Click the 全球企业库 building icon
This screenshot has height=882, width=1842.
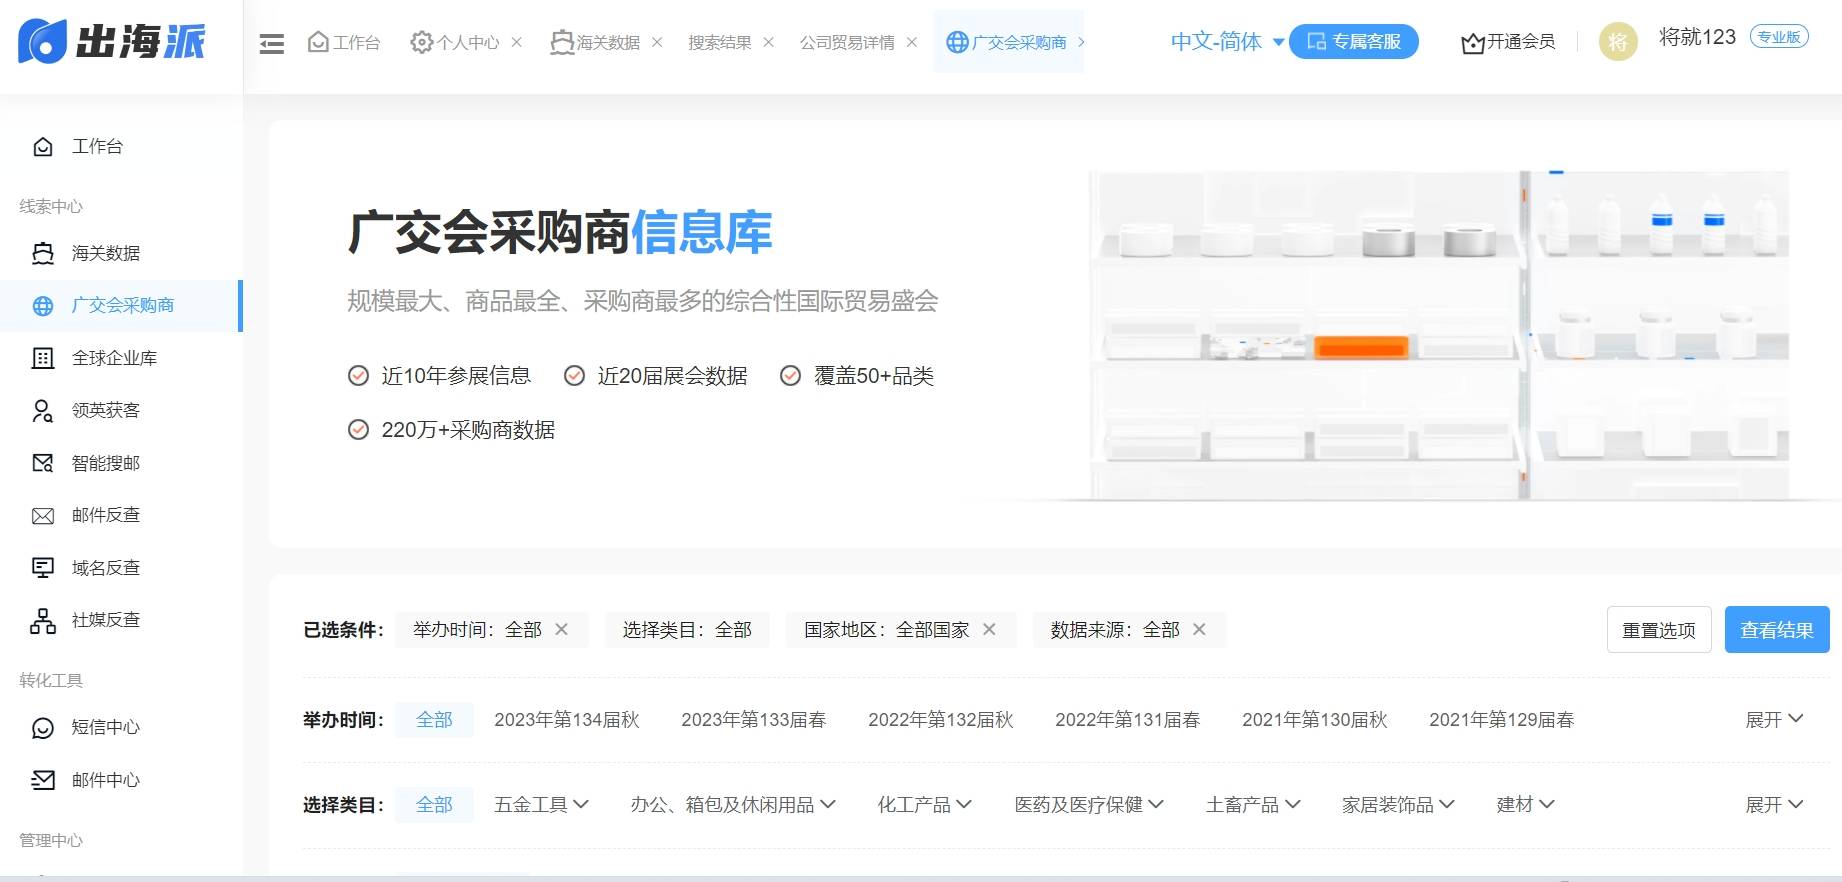(x=43, y=358)
